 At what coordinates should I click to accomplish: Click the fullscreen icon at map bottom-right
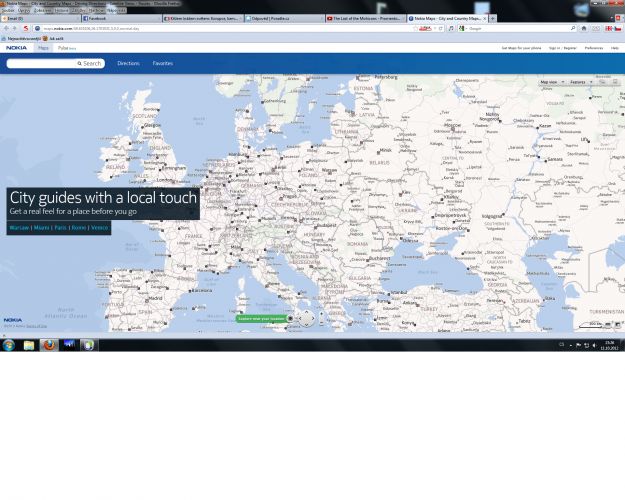click(x=617, y=325)
